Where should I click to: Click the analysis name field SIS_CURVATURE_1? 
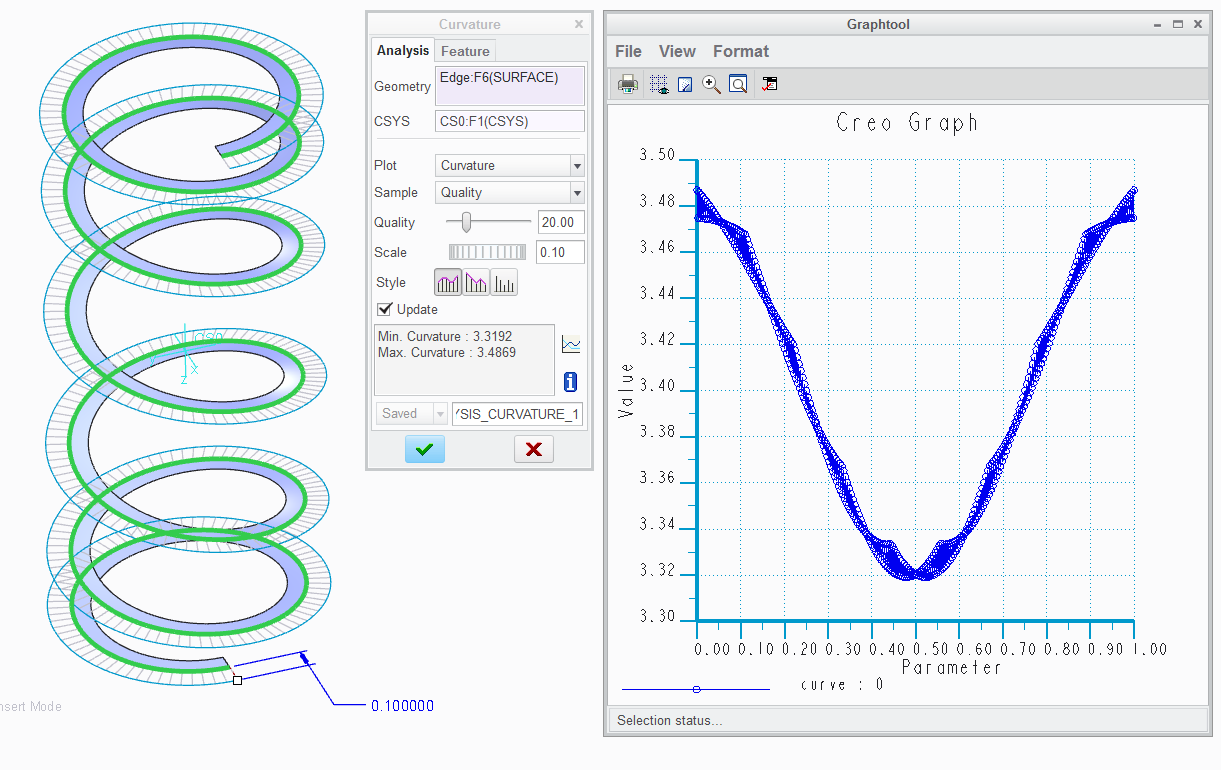click(x=517, y=414)
